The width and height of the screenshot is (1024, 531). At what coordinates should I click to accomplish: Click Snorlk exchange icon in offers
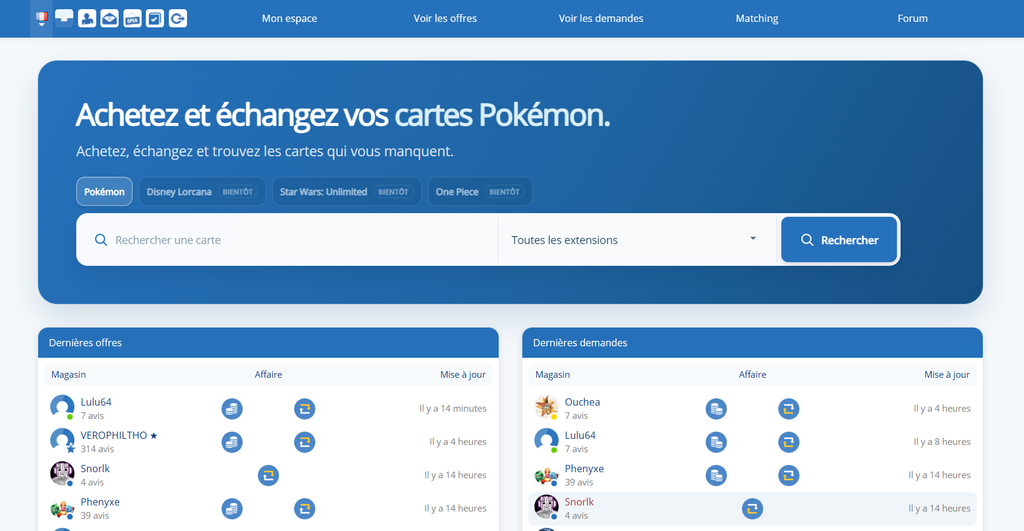(x=268, y=475)
